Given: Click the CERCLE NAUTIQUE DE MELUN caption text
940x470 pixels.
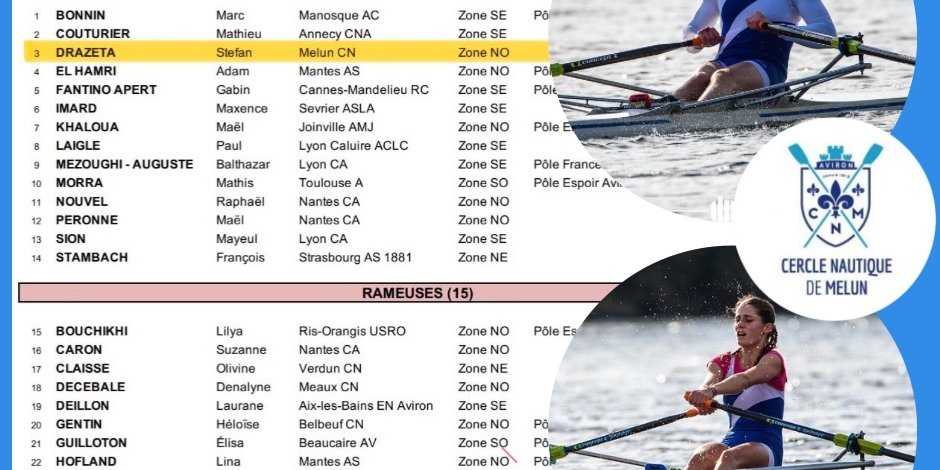Looking at the screenshot, I should pyautogui.click(x=836, y=277).
